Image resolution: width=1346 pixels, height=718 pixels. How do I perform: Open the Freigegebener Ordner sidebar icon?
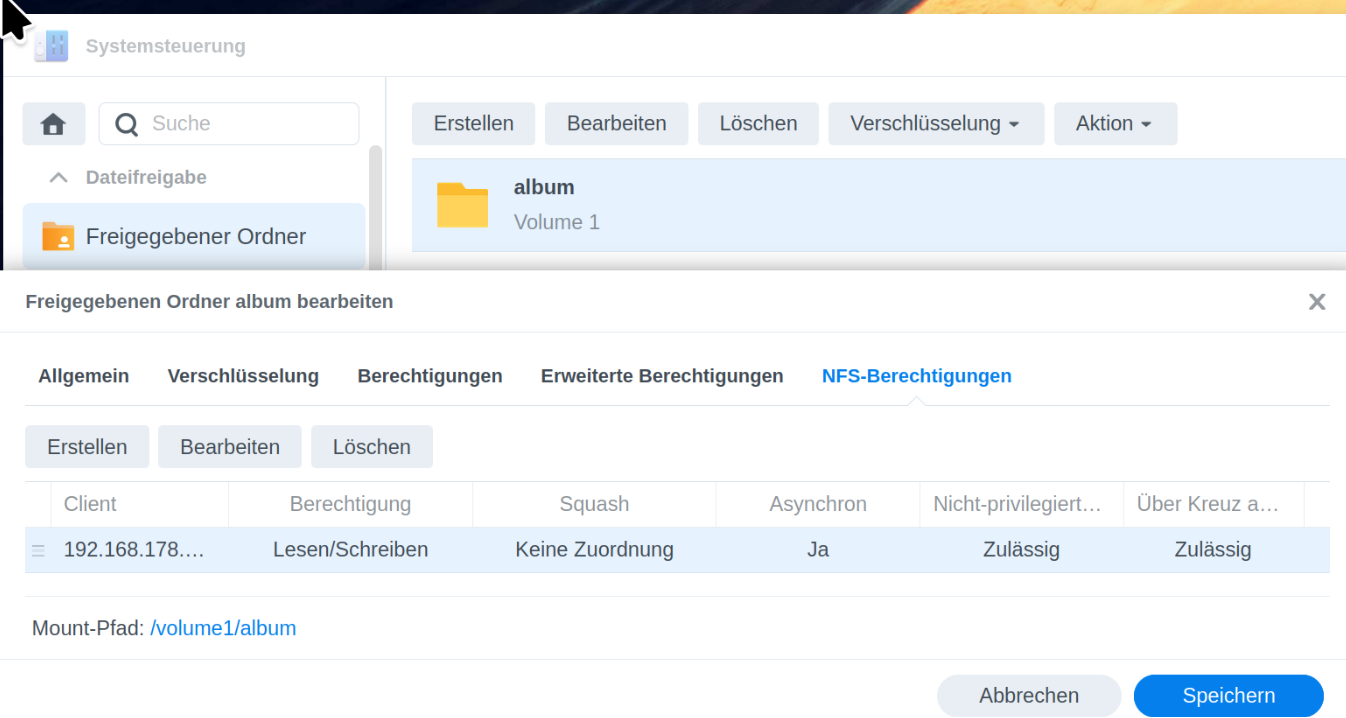[x=58, y=236]
